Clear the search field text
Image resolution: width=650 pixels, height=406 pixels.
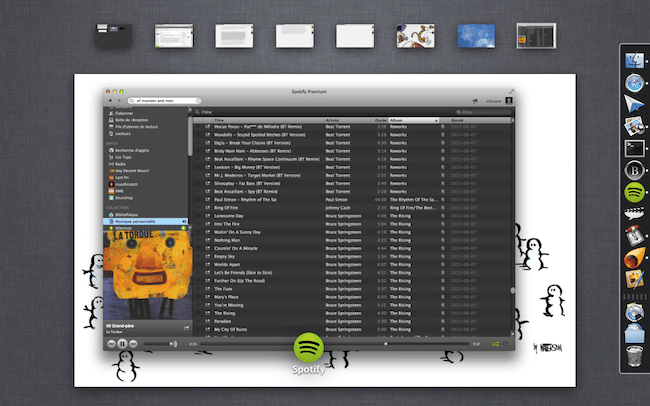(x=198, y=101)
